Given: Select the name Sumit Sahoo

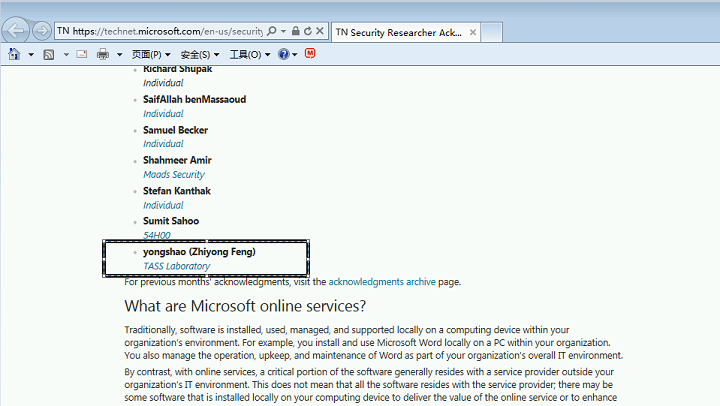Looking at the screenshot, I should coord(171,221).
